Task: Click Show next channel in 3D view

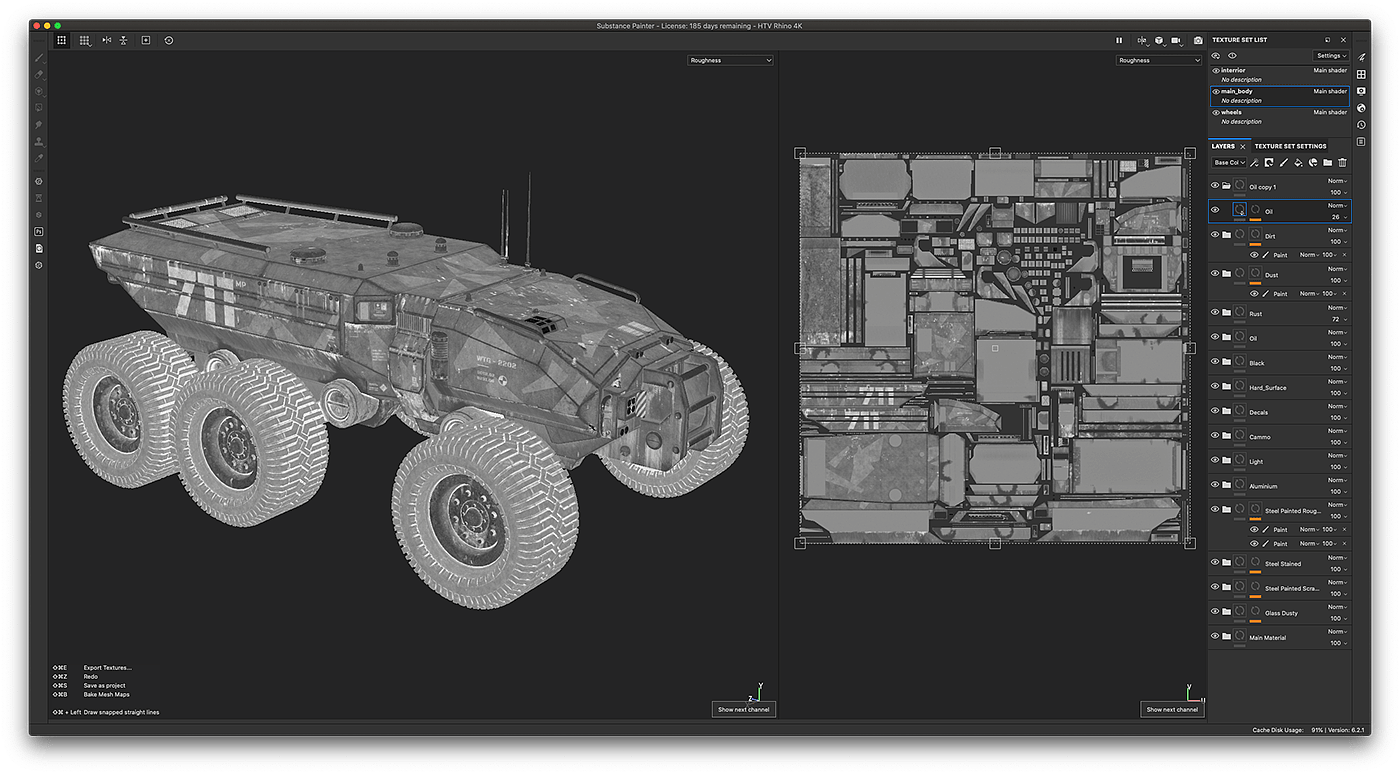Action: tap(745, 709)
